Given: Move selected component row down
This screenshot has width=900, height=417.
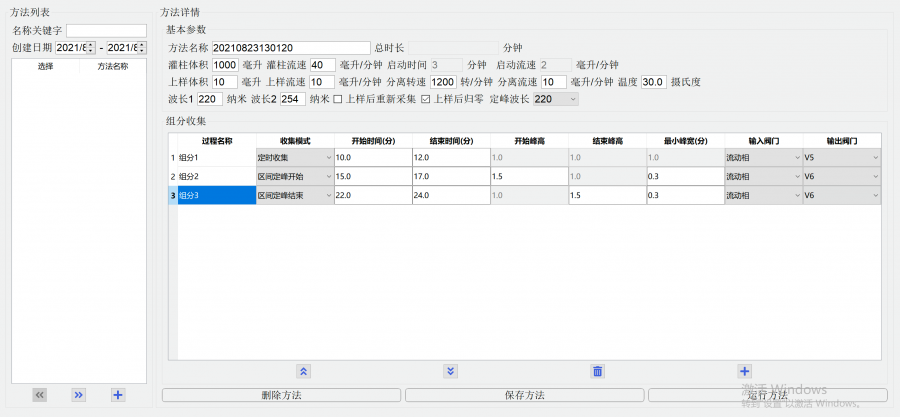Looking at the screenshot, I should pyautogui.click(x=450, y=371).
